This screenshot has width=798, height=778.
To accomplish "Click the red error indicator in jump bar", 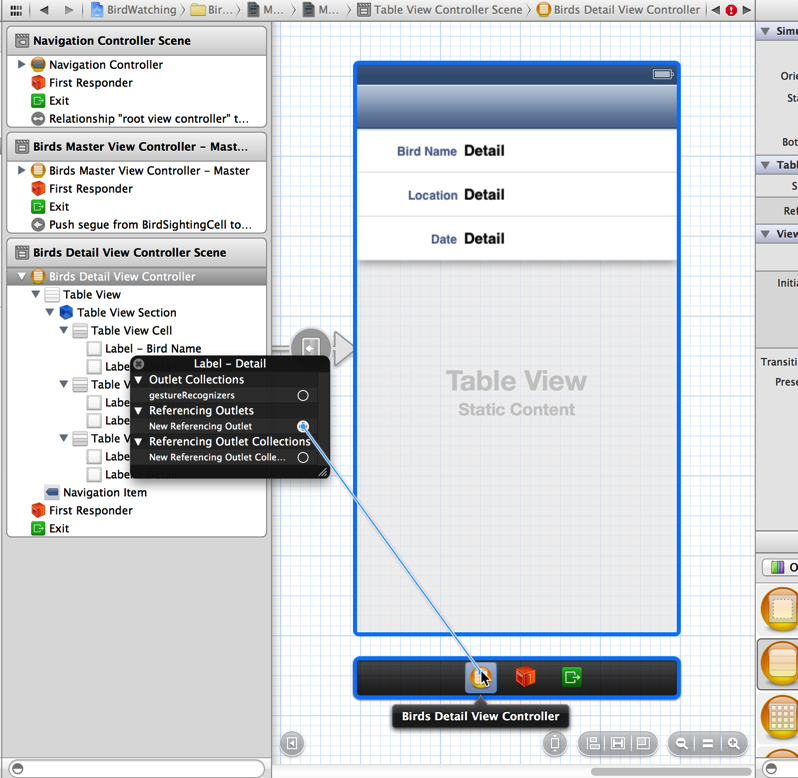I will [x=731, y=10].
